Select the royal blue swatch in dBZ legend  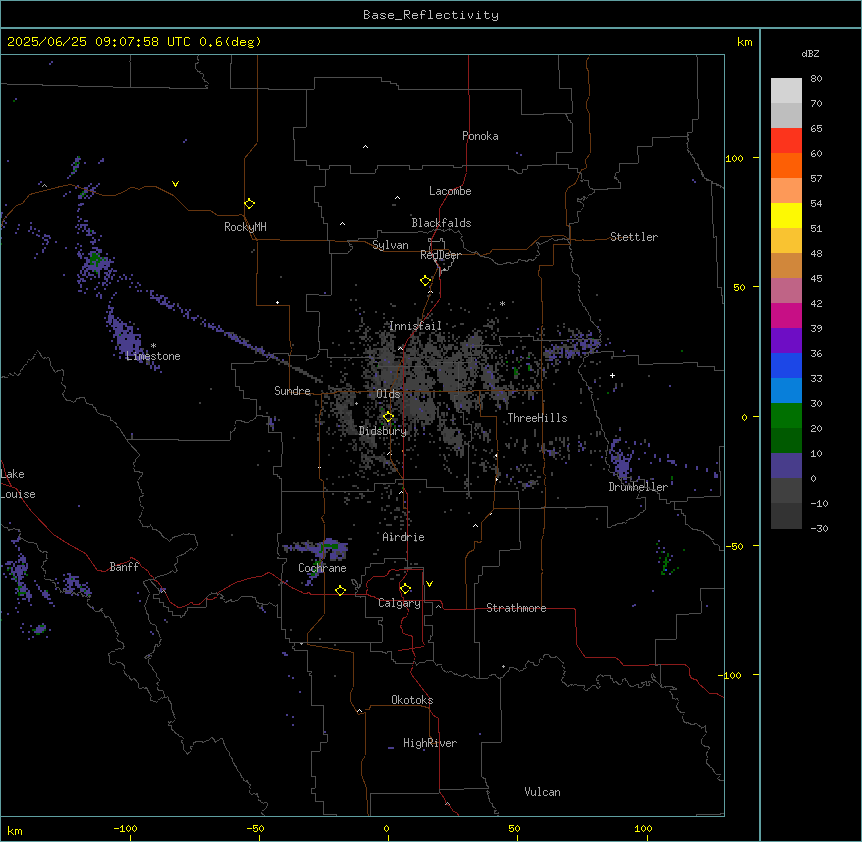(786, 365)
